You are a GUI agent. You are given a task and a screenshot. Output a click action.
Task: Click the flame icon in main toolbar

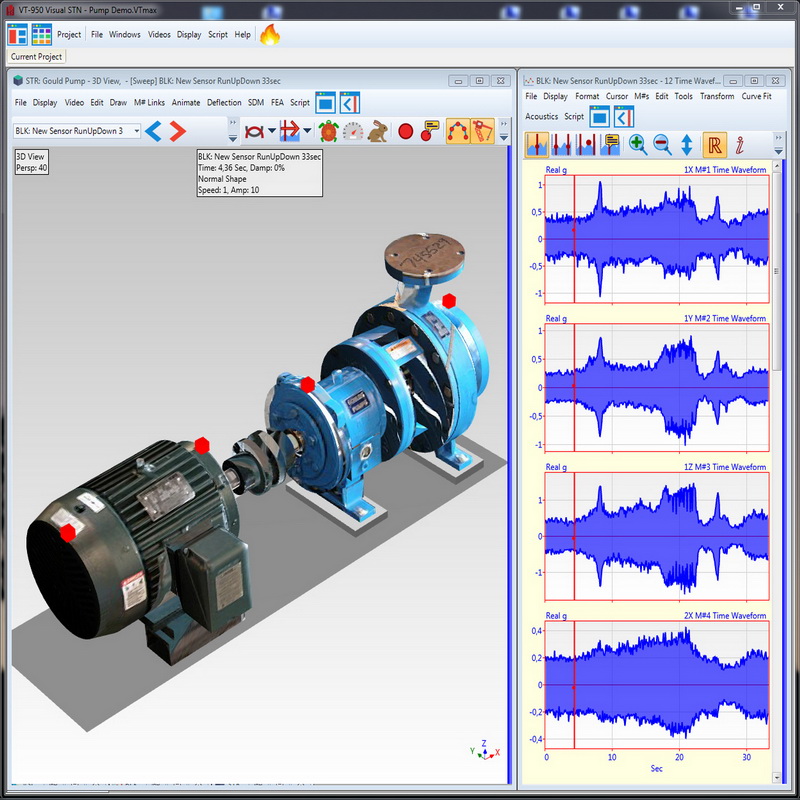coord(270,34)
